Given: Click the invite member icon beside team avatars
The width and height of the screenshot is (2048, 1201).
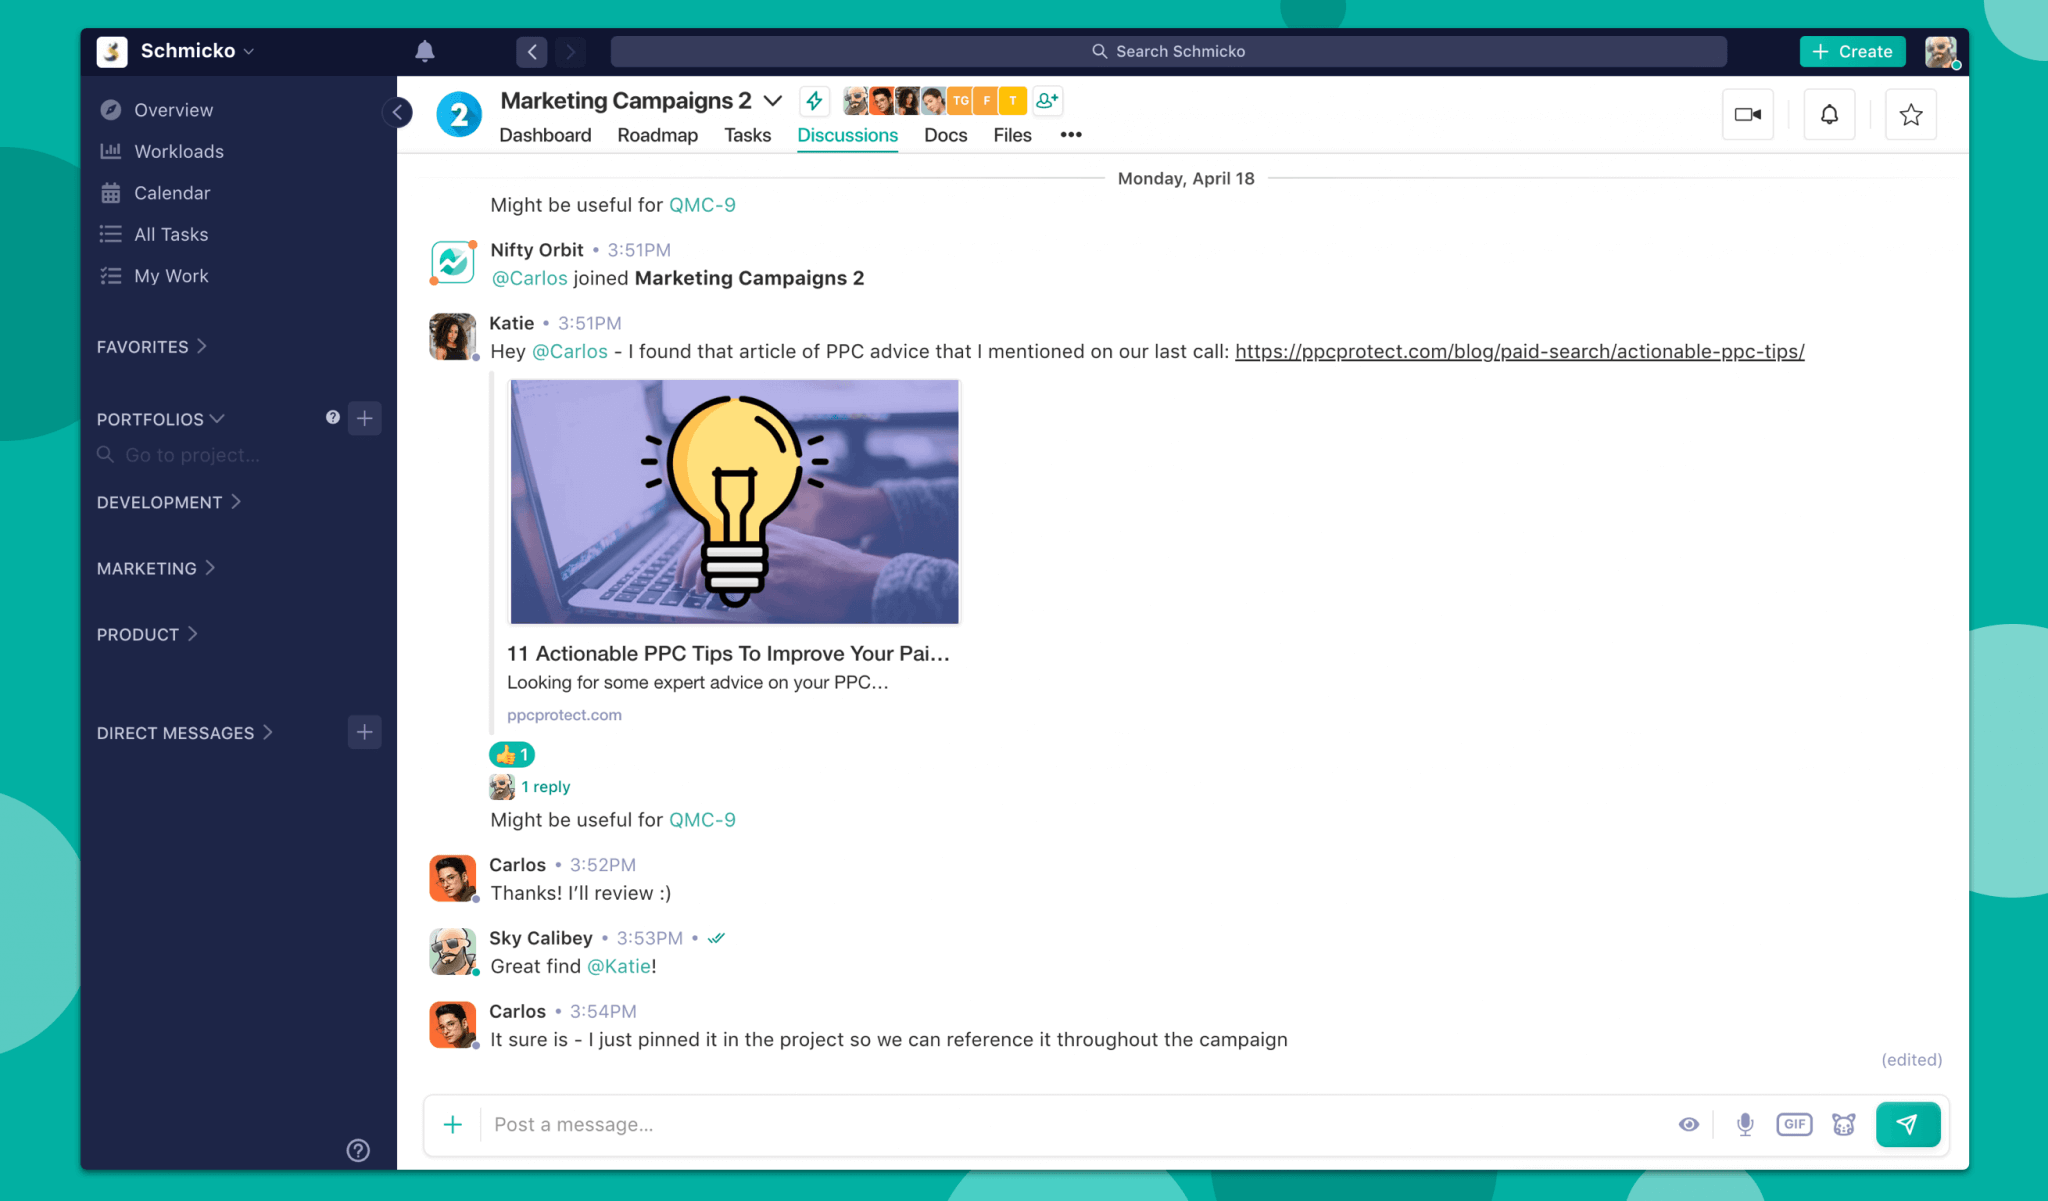Looking at the screenshot, I should (1046, 100).
